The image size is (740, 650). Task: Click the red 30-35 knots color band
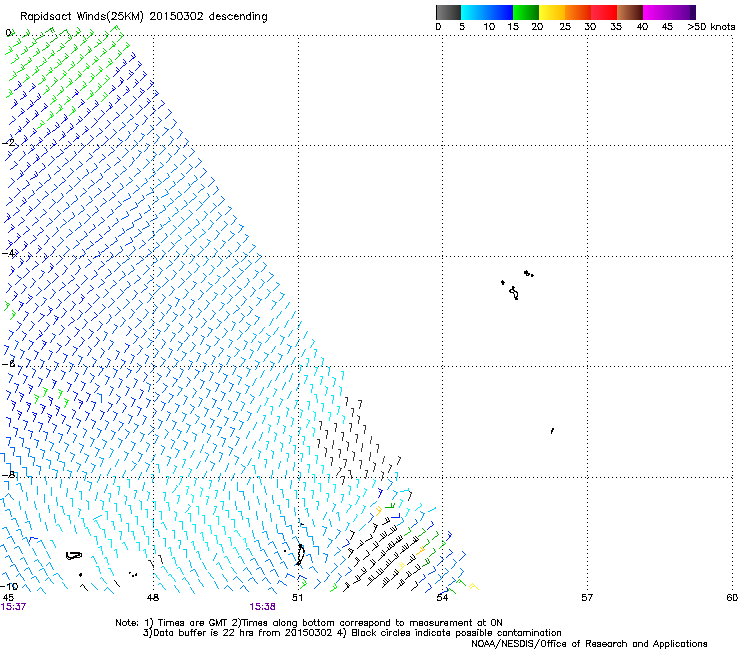(604, 12)
